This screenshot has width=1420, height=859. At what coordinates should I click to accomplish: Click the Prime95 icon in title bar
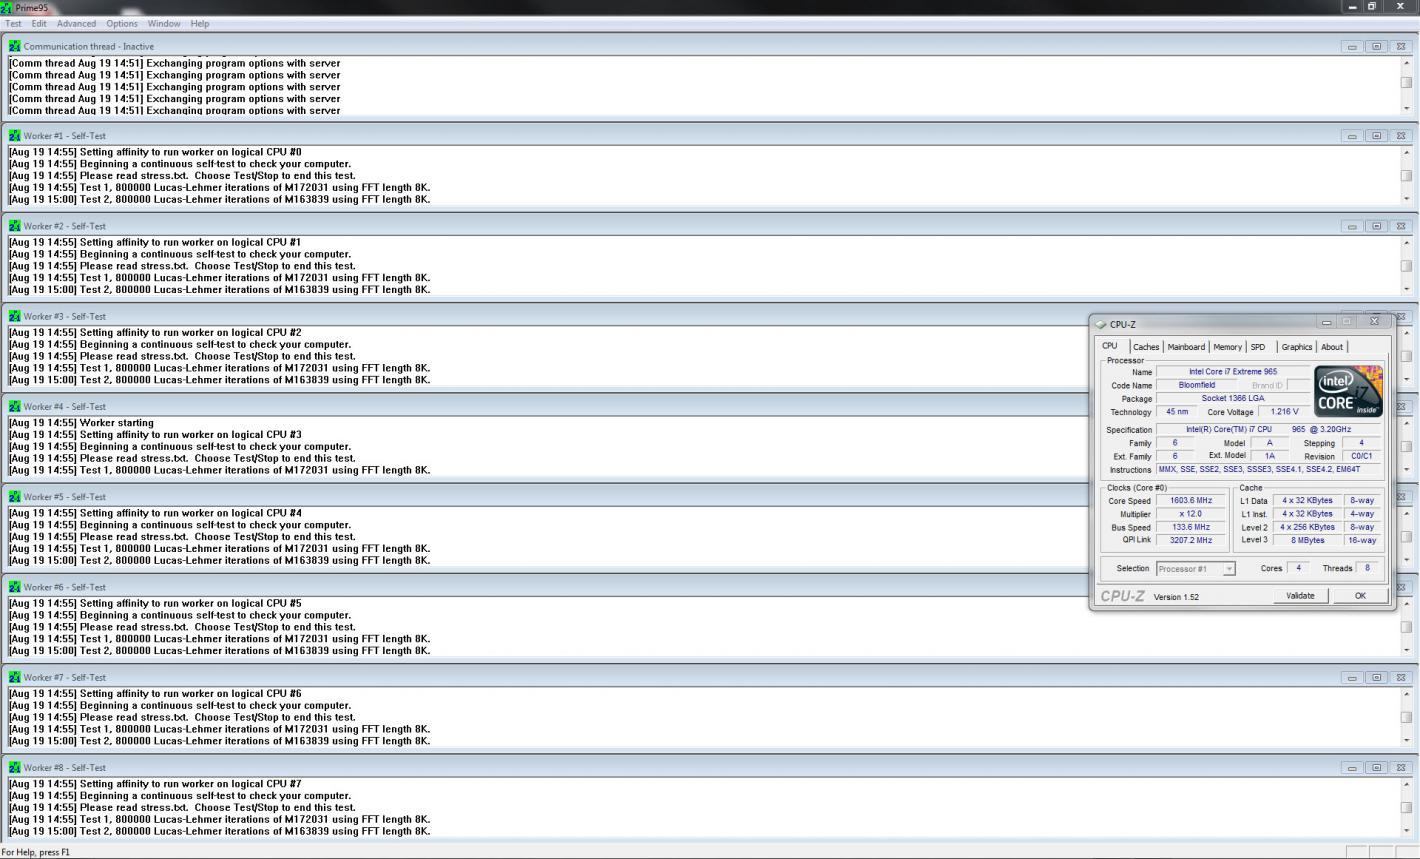[7, 7]
